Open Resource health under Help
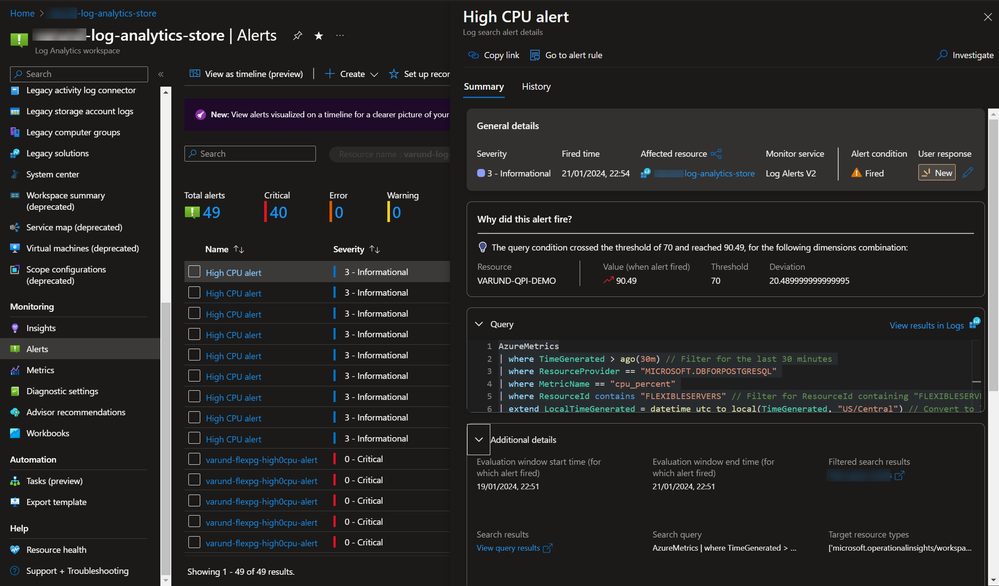The width and height of the screenshot is (999, 586). pos(51,548)
